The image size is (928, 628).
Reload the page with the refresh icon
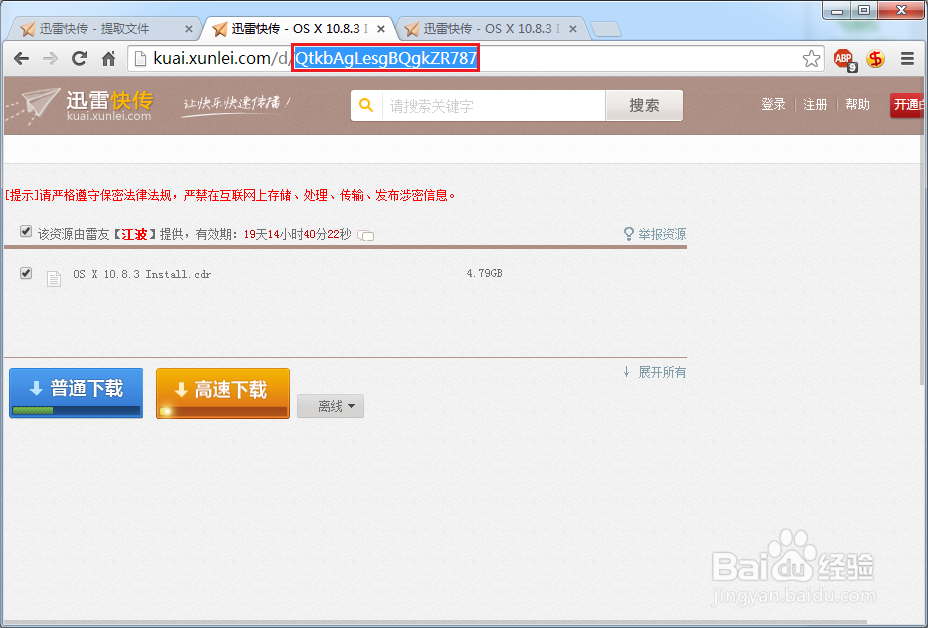point(79,58)
